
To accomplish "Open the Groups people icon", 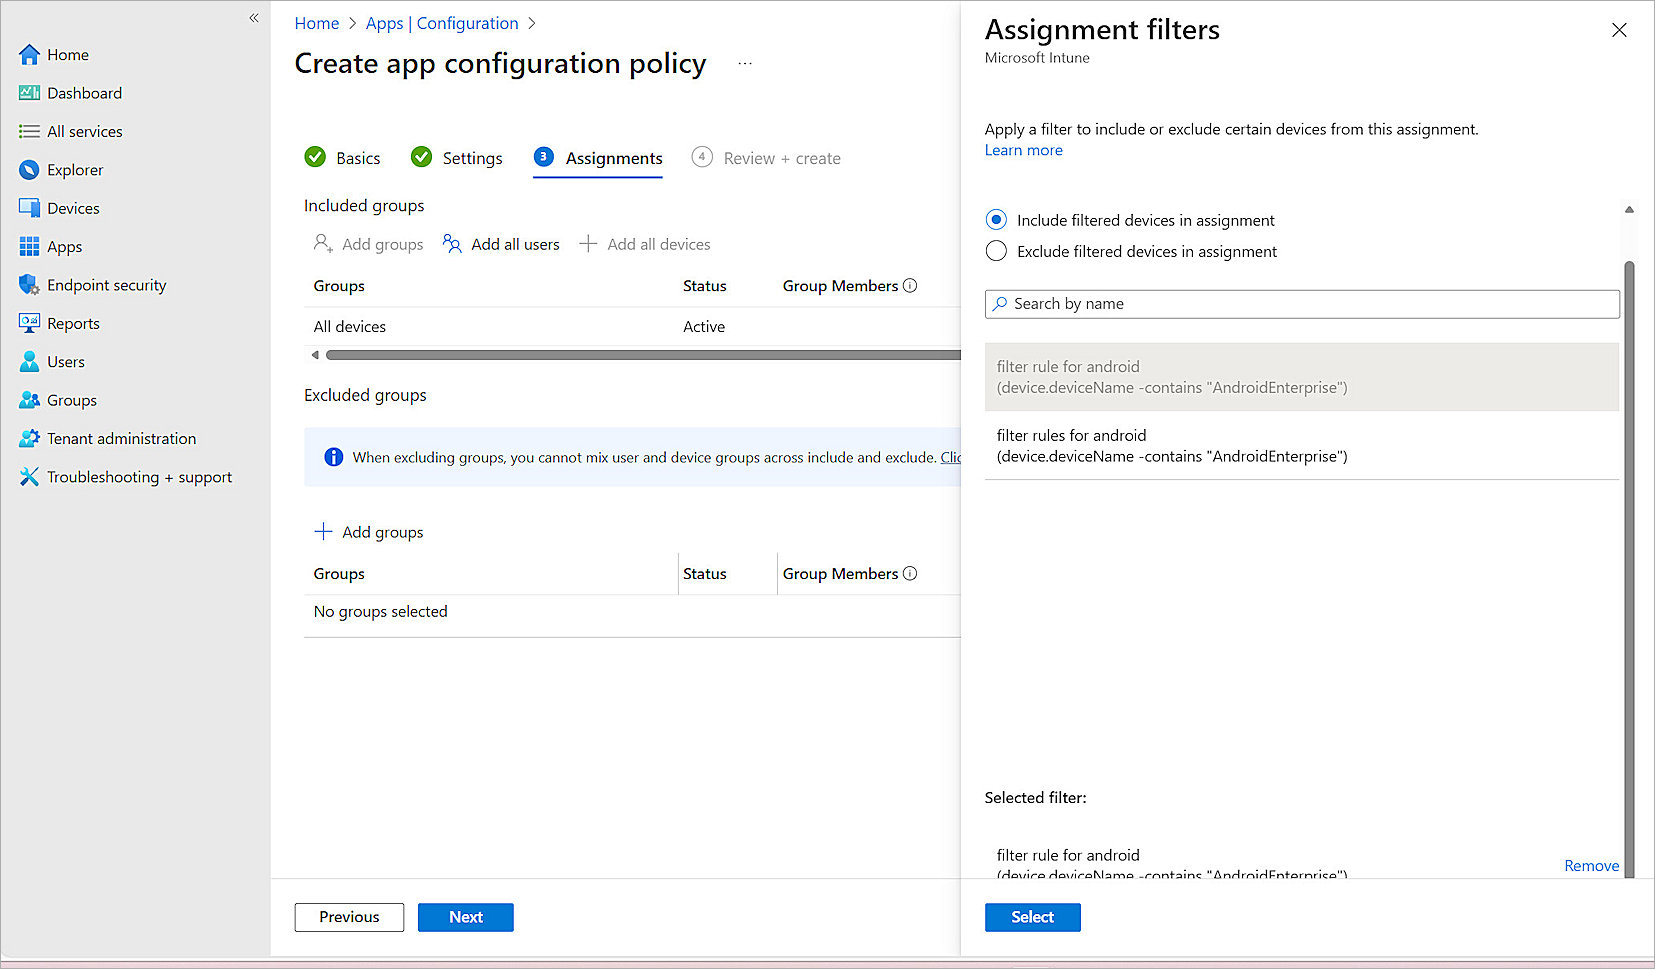I will pyautogui.click(x=29, y=400).
